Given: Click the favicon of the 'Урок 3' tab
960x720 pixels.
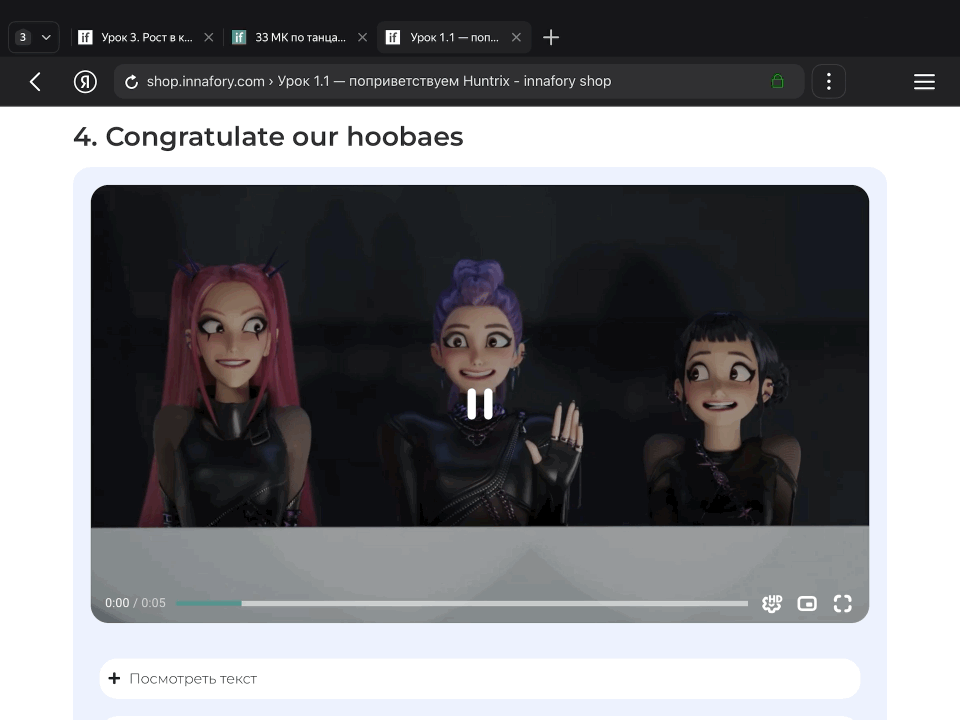Looking at the screenshot, I should (85, 37).
